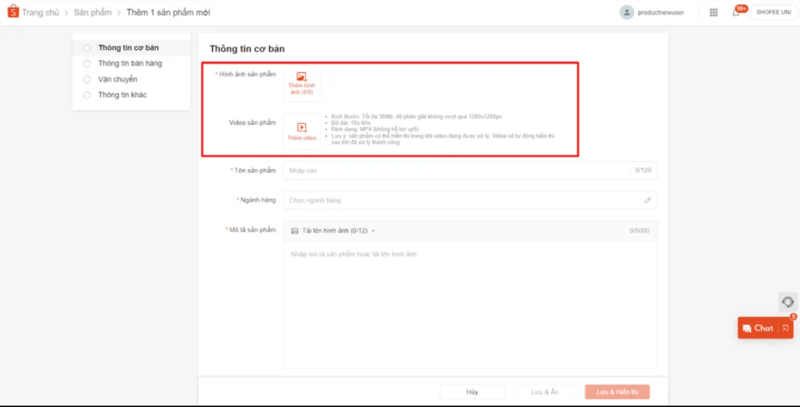Image resolution: width=800 pixels, height=407 pixels.
Task: Click the 0/120 character counter
Action: [x=643, y=170]
